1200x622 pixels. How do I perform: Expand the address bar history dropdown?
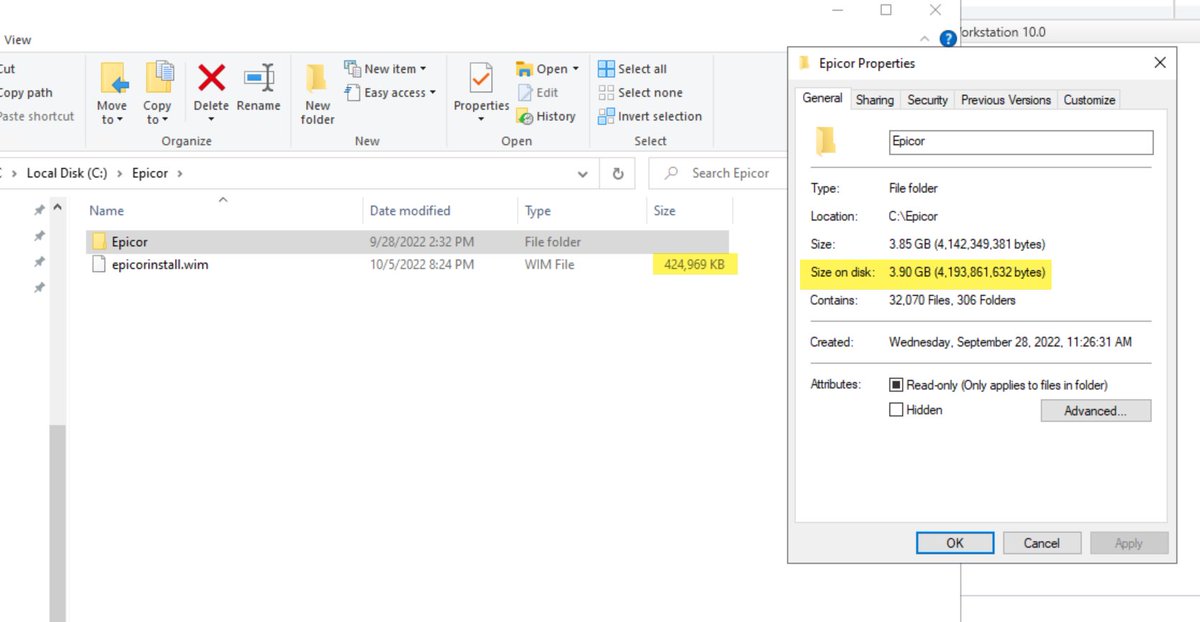coord(583,174)
